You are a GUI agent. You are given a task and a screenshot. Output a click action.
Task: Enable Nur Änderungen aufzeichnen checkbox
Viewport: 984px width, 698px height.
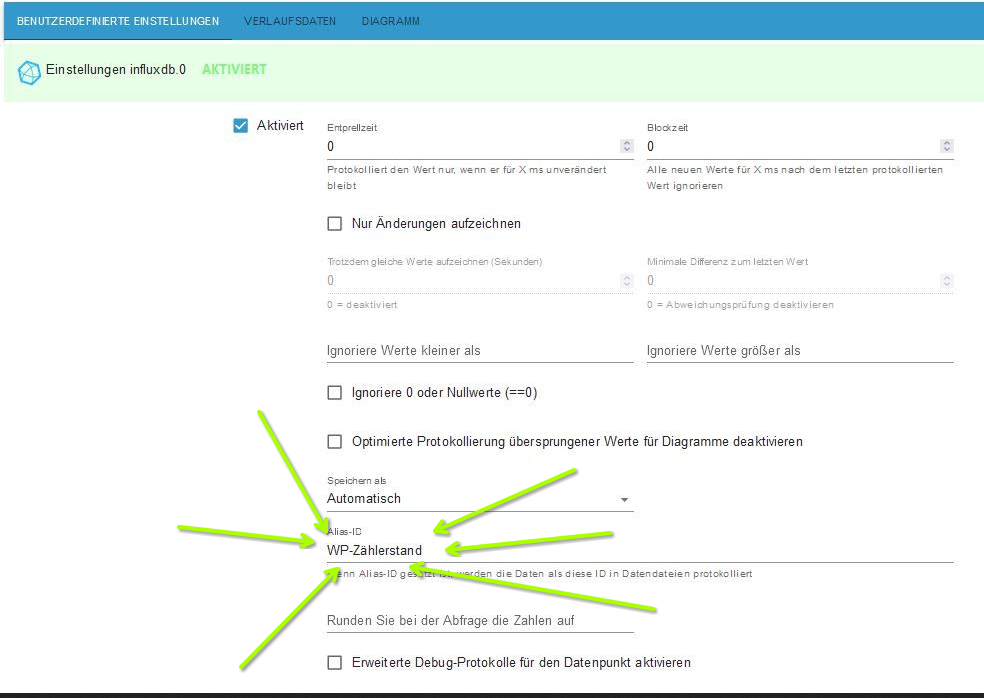pyautogui.click(x=334, y=223)
